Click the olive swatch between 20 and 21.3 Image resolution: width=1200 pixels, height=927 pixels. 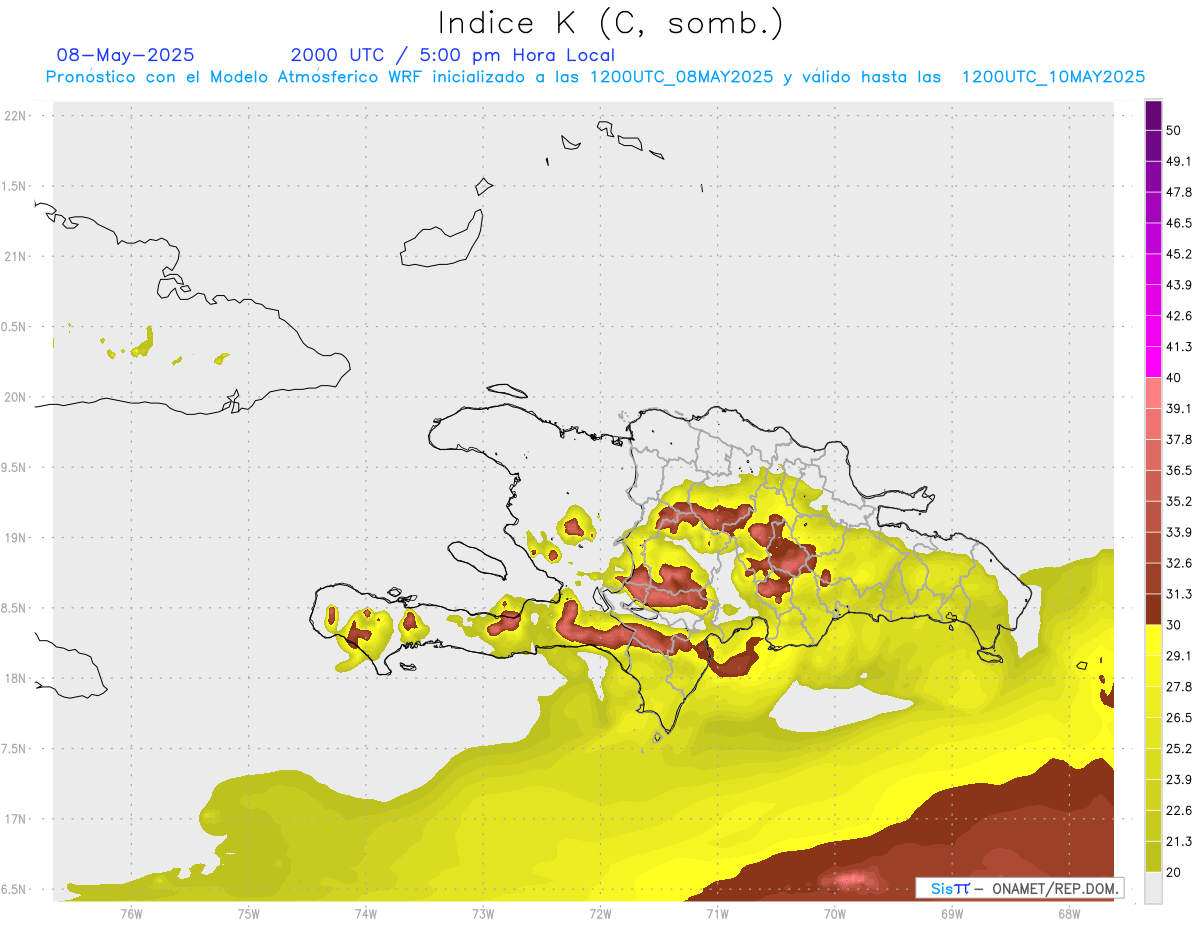[1153, 857]
